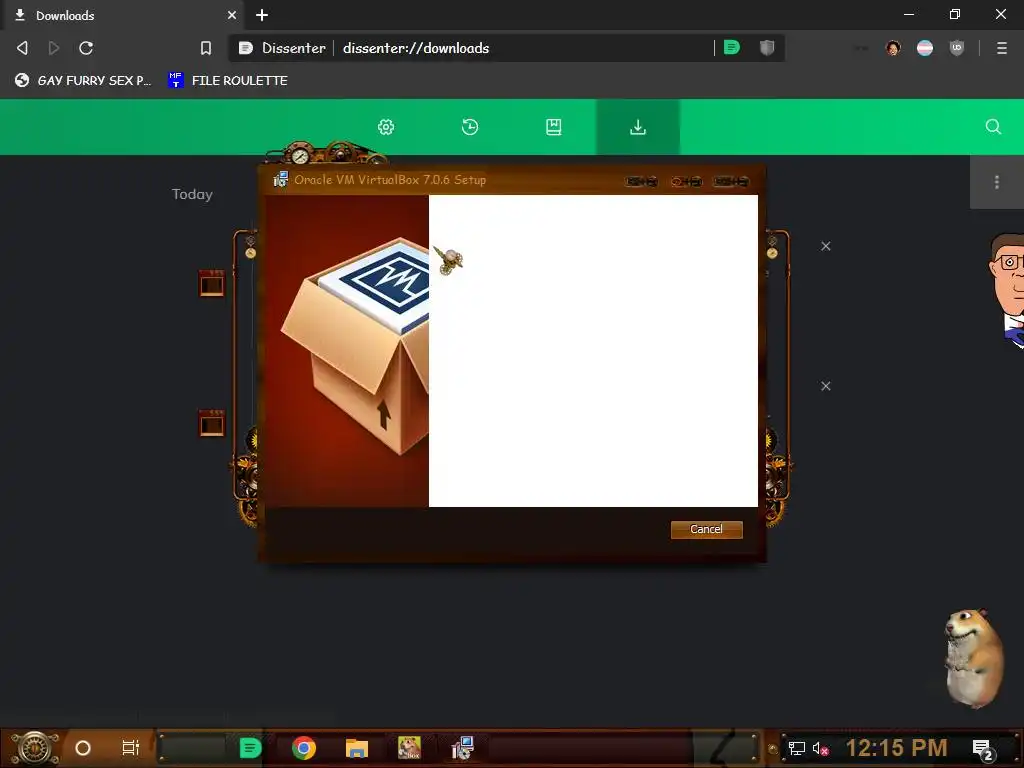Close the Downloads browser tab
This screenshot has height=768, width=1024.
pyautogui.click(x=232, y=15)
